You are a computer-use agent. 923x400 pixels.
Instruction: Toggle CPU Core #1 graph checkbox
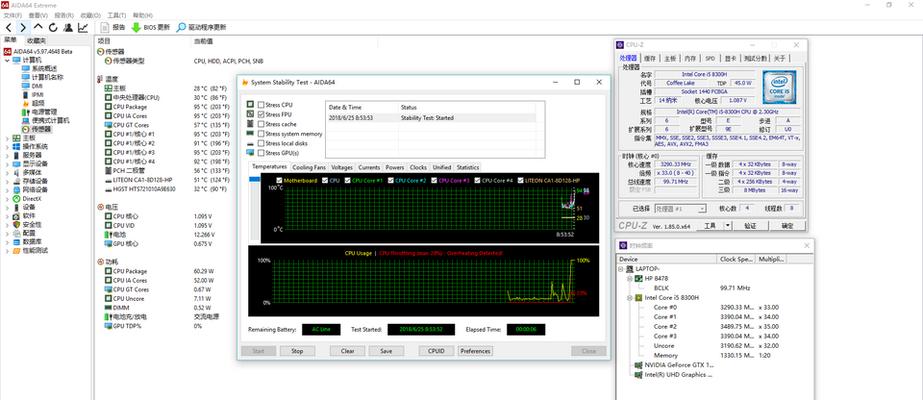347,181
